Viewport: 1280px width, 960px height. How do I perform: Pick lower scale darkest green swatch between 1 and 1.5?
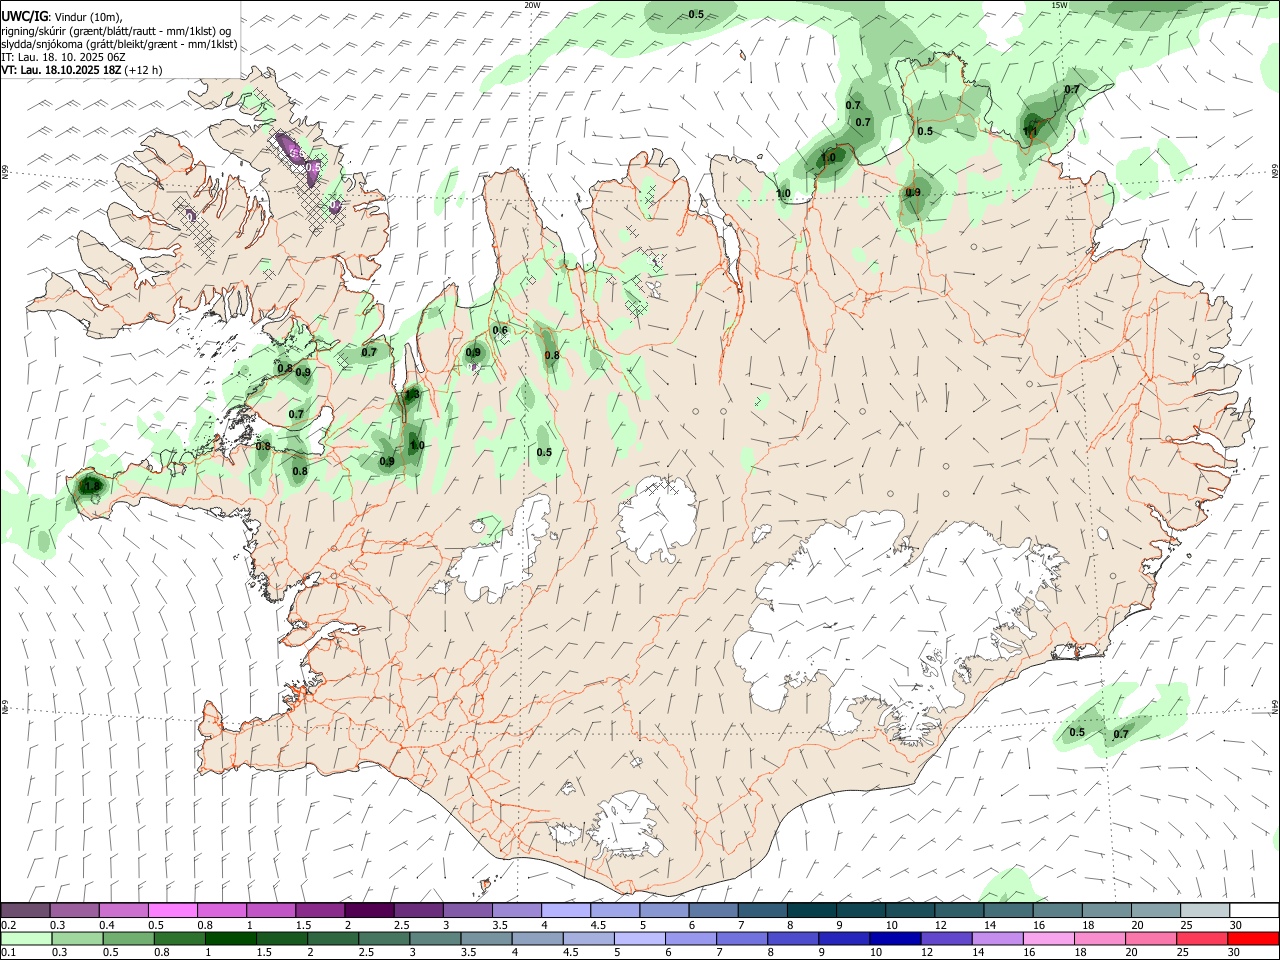tap(231, 939)
